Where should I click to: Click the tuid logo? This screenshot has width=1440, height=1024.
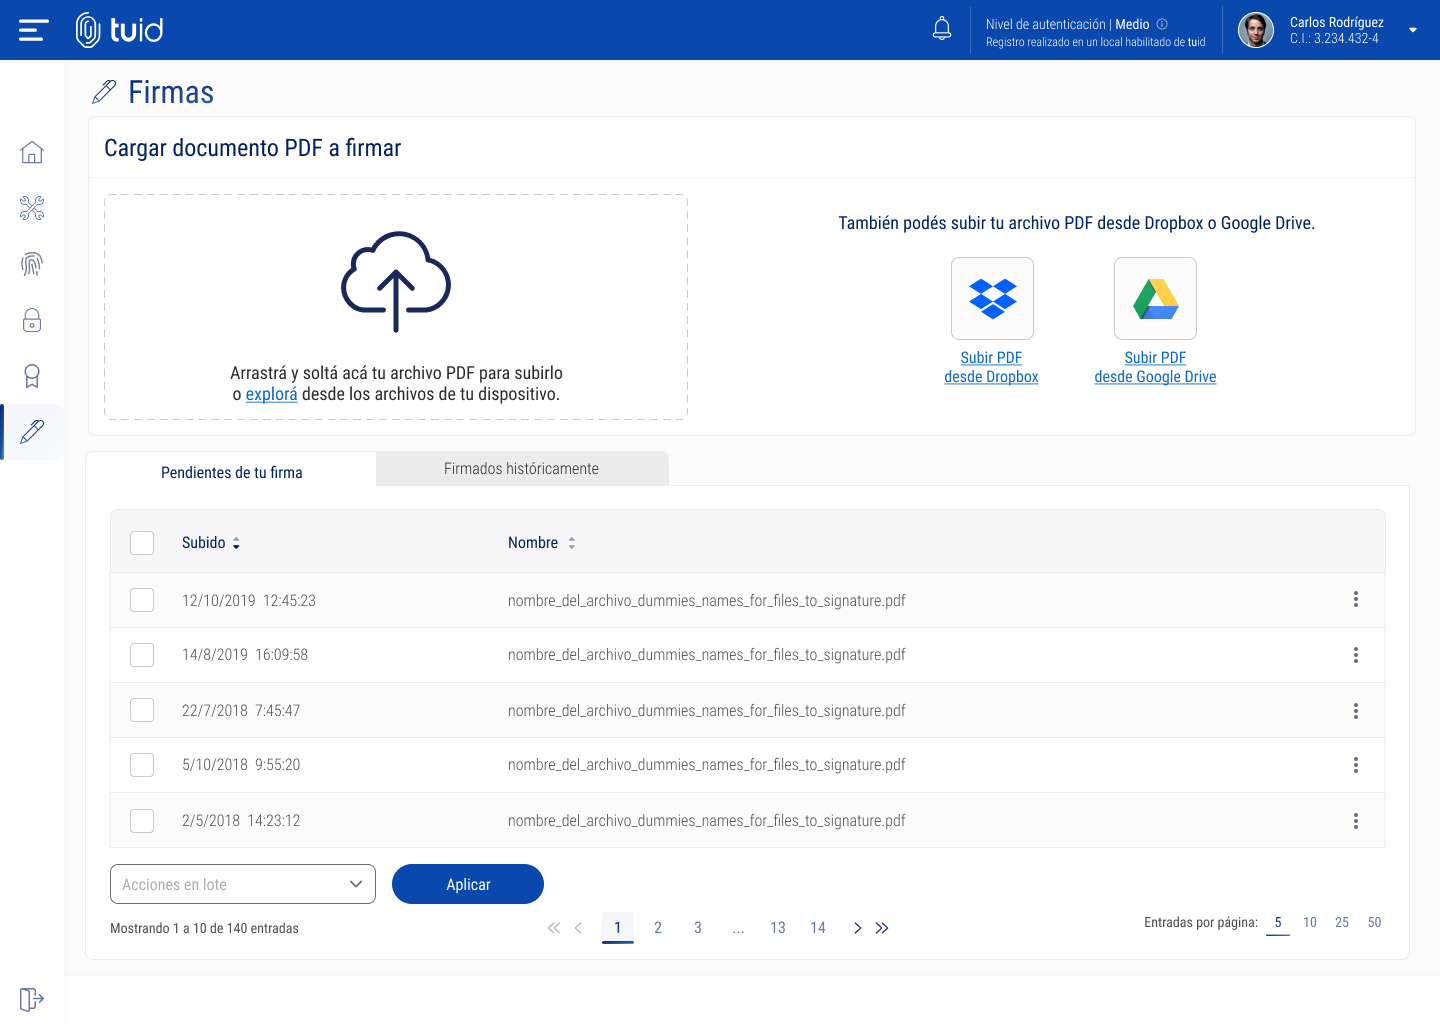pyautogui.click(x=119, y=30)
